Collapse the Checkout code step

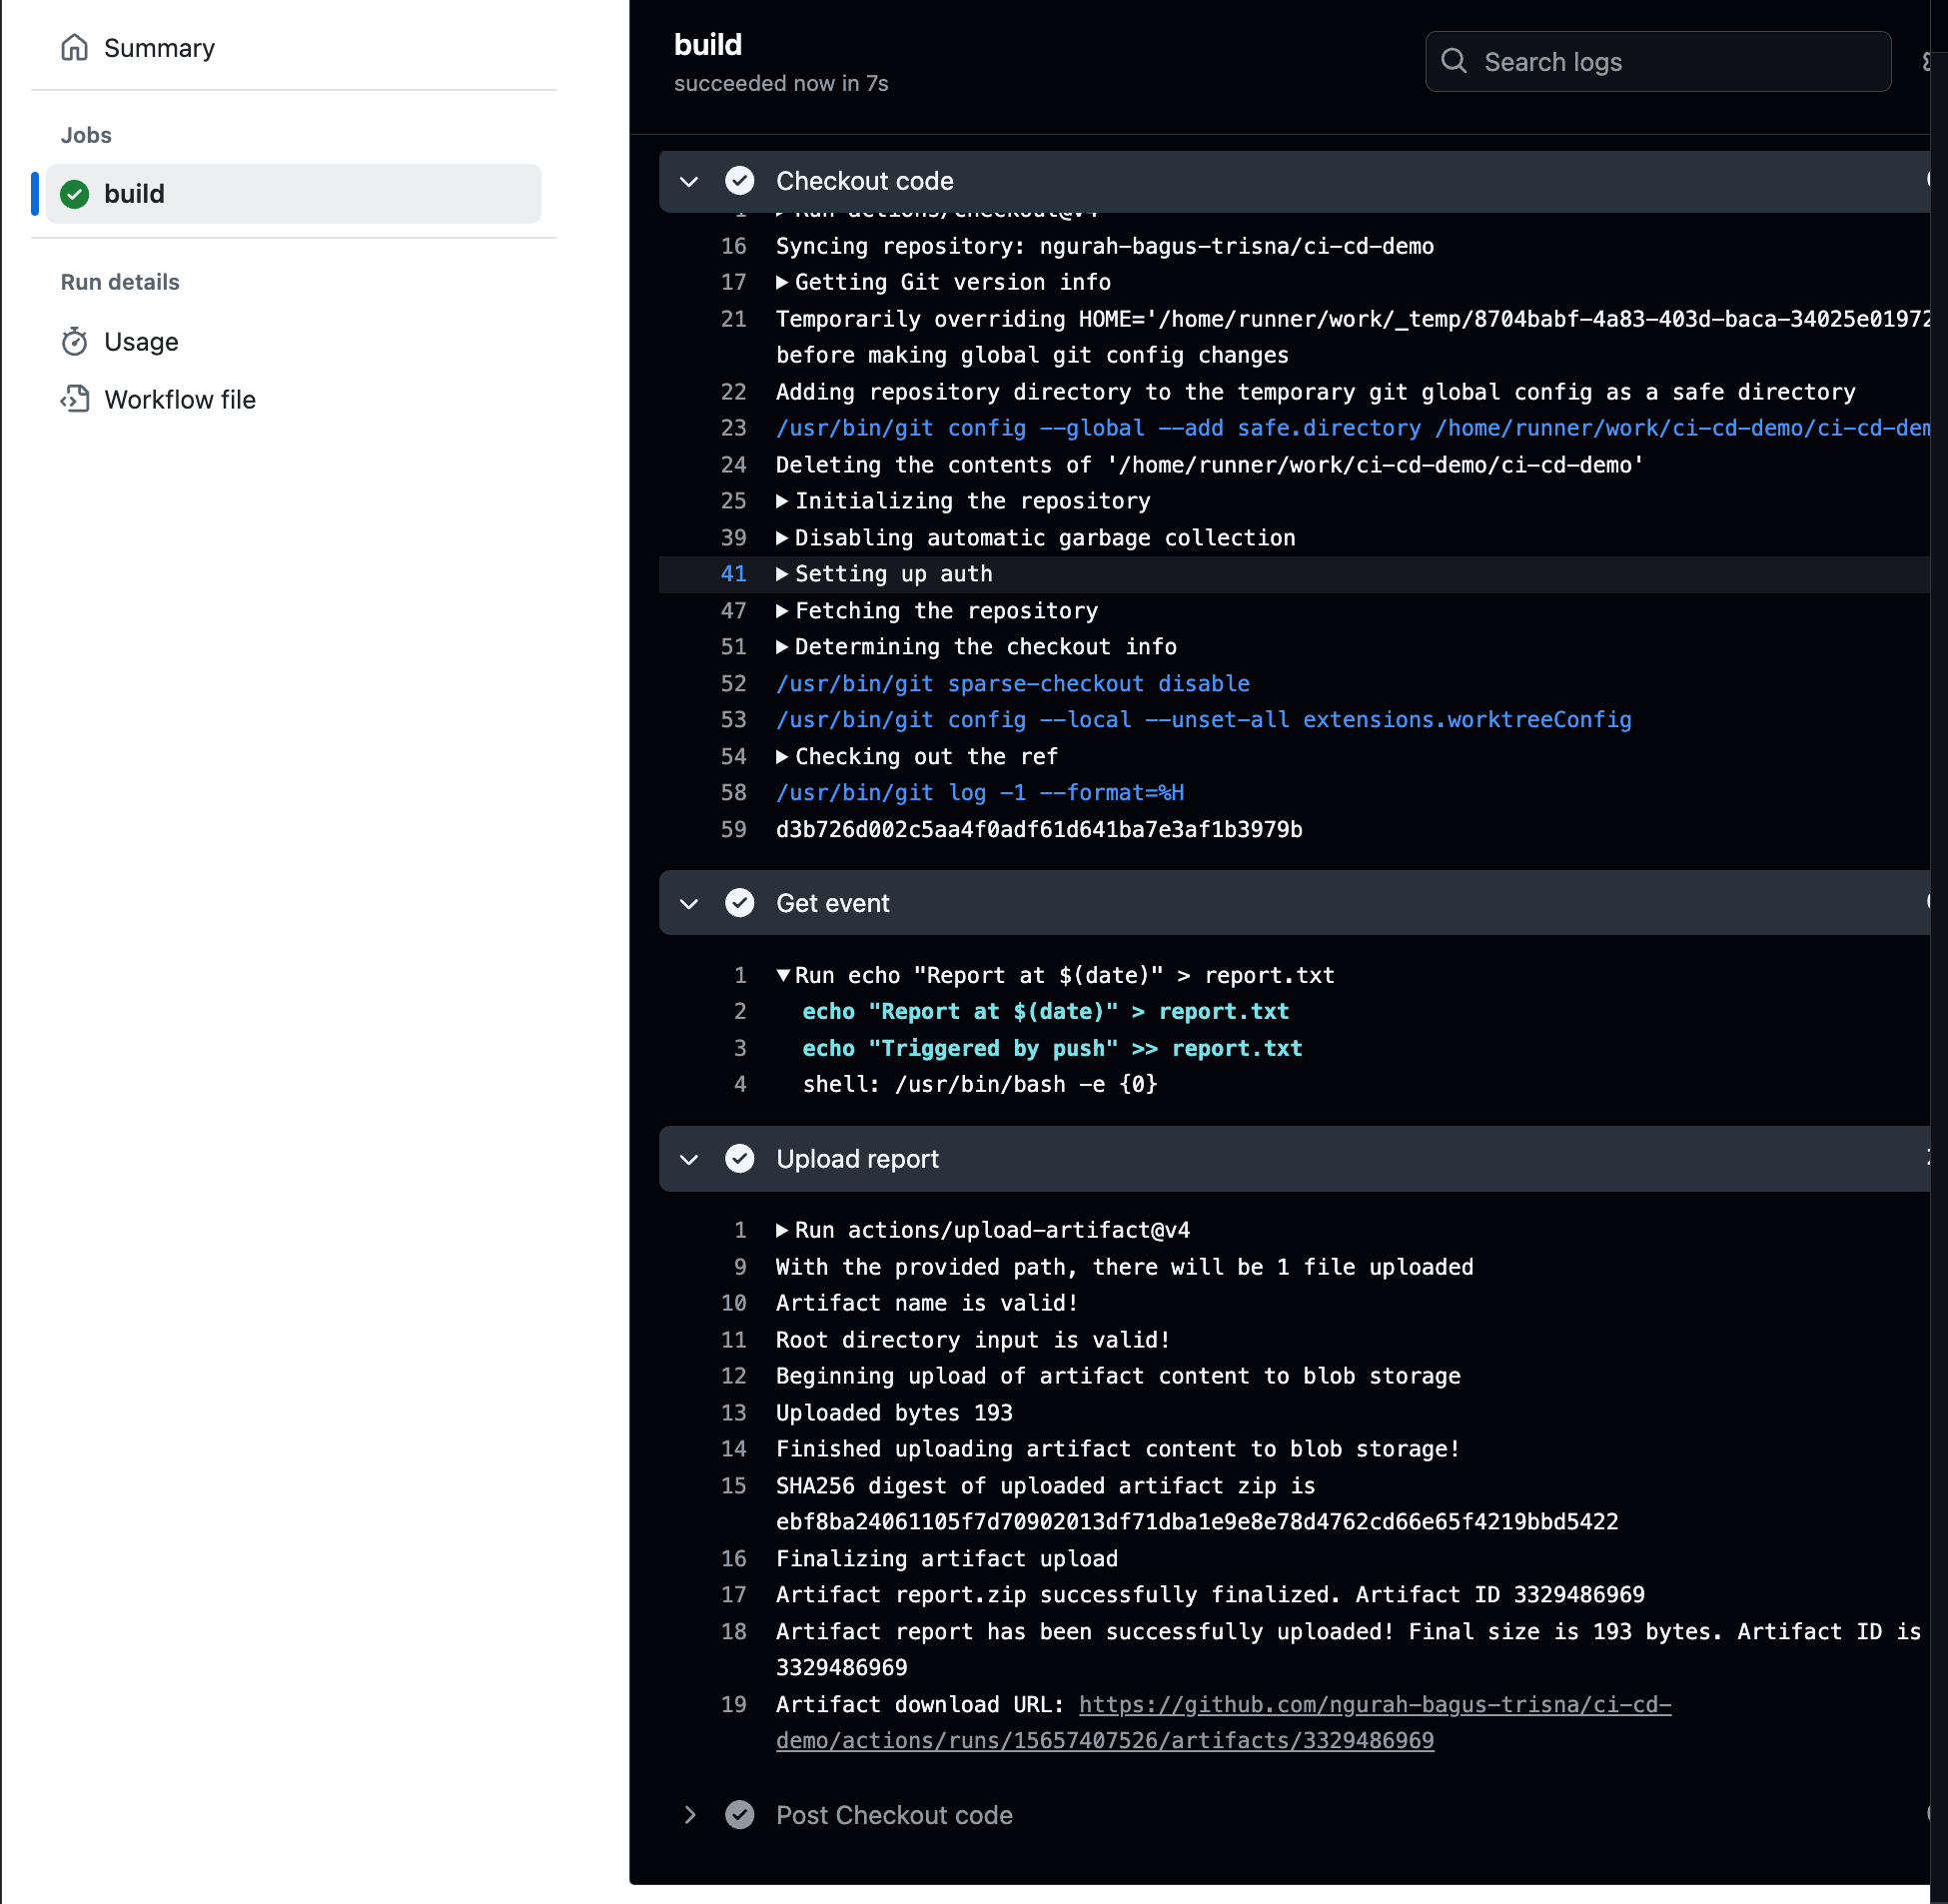point(689,181)
